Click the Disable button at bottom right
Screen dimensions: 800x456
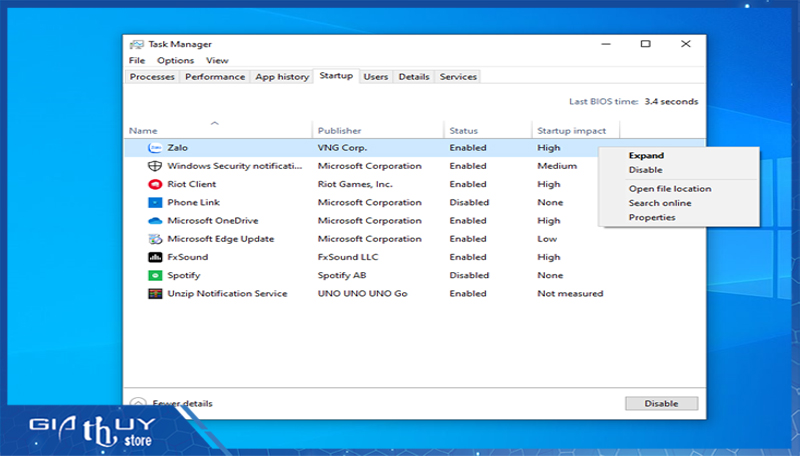coord(661,403)
